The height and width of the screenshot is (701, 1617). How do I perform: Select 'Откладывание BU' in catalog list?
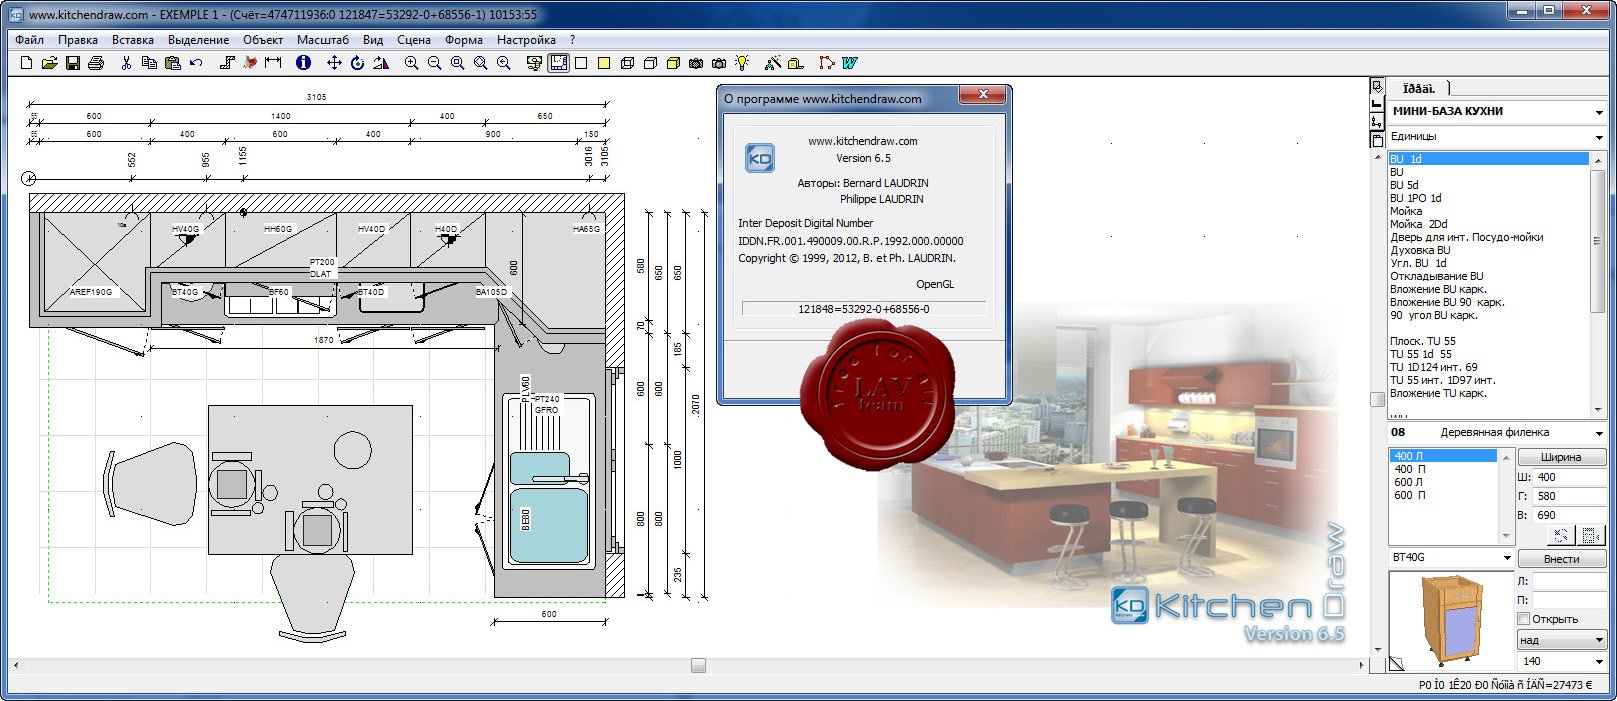[x=1437, y=276]
